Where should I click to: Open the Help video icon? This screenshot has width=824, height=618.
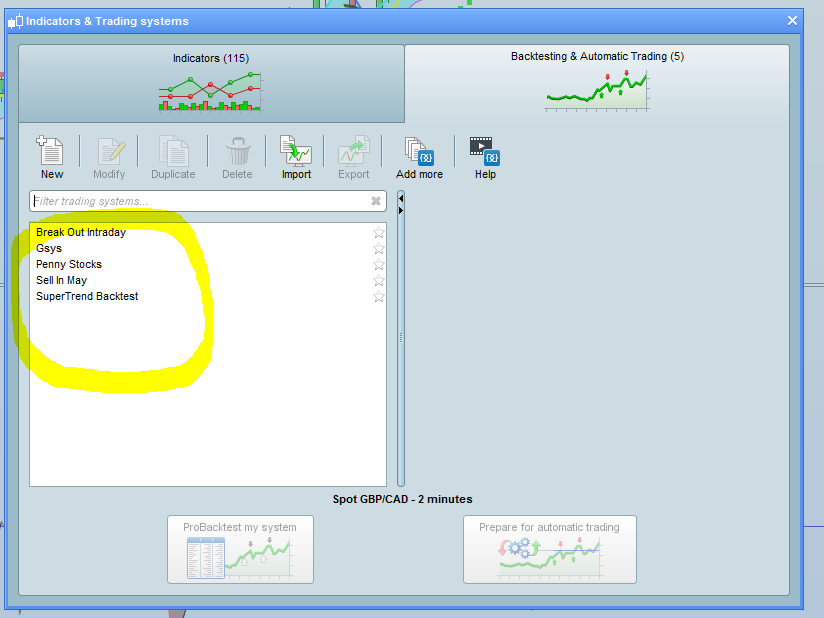coord(485,151)
